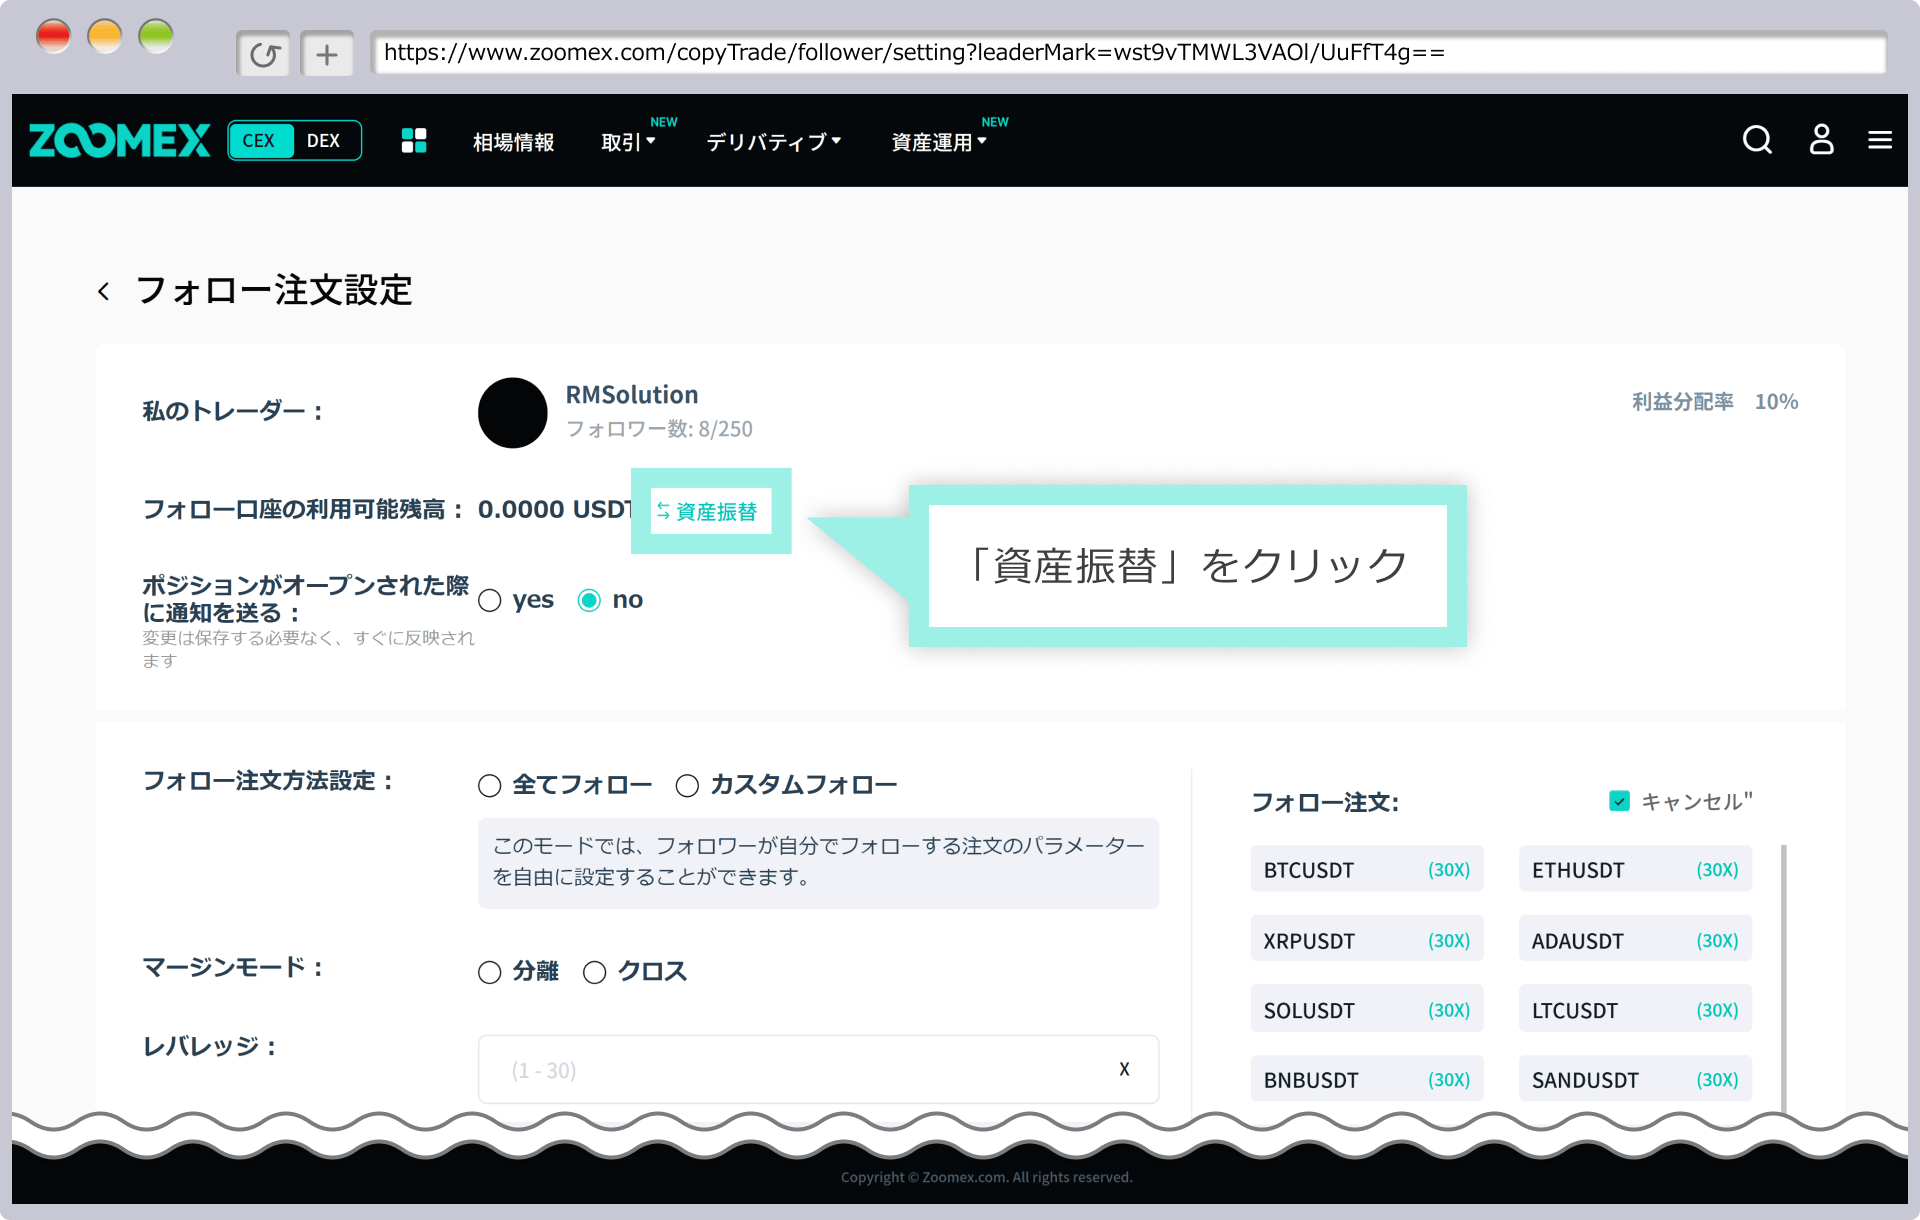The image size is (1920, 1220).
Task: Click the 0.0000 USDT balance value
Action: 556,509
